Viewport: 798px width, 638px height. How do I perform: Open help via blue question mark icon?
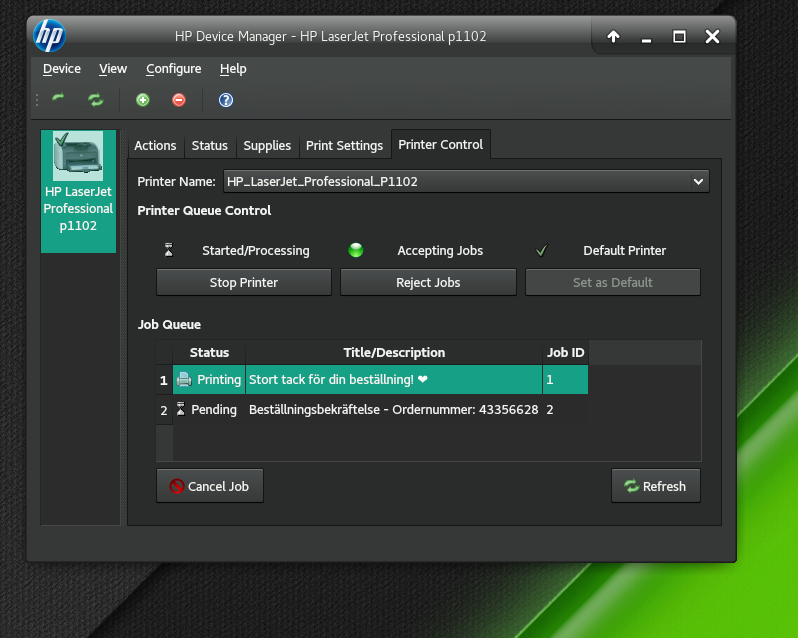click(x=226, y=99)
